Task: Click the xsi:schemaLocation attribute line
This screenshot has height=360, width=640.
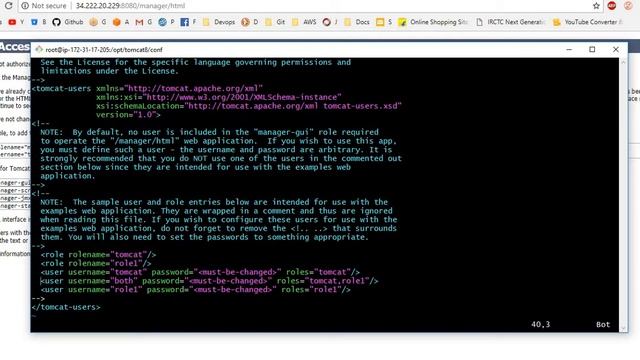Action: tap(249, 106)
